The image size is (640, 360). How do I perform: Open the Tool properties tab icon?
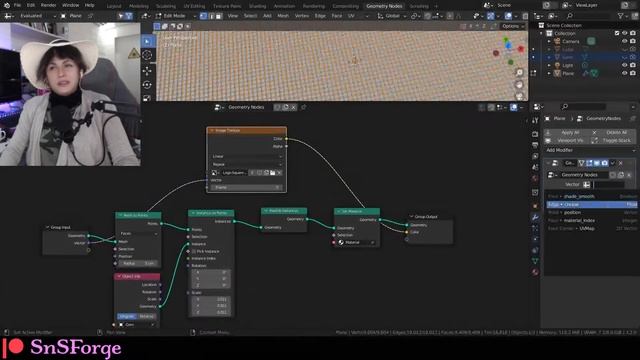pos(535,120)
